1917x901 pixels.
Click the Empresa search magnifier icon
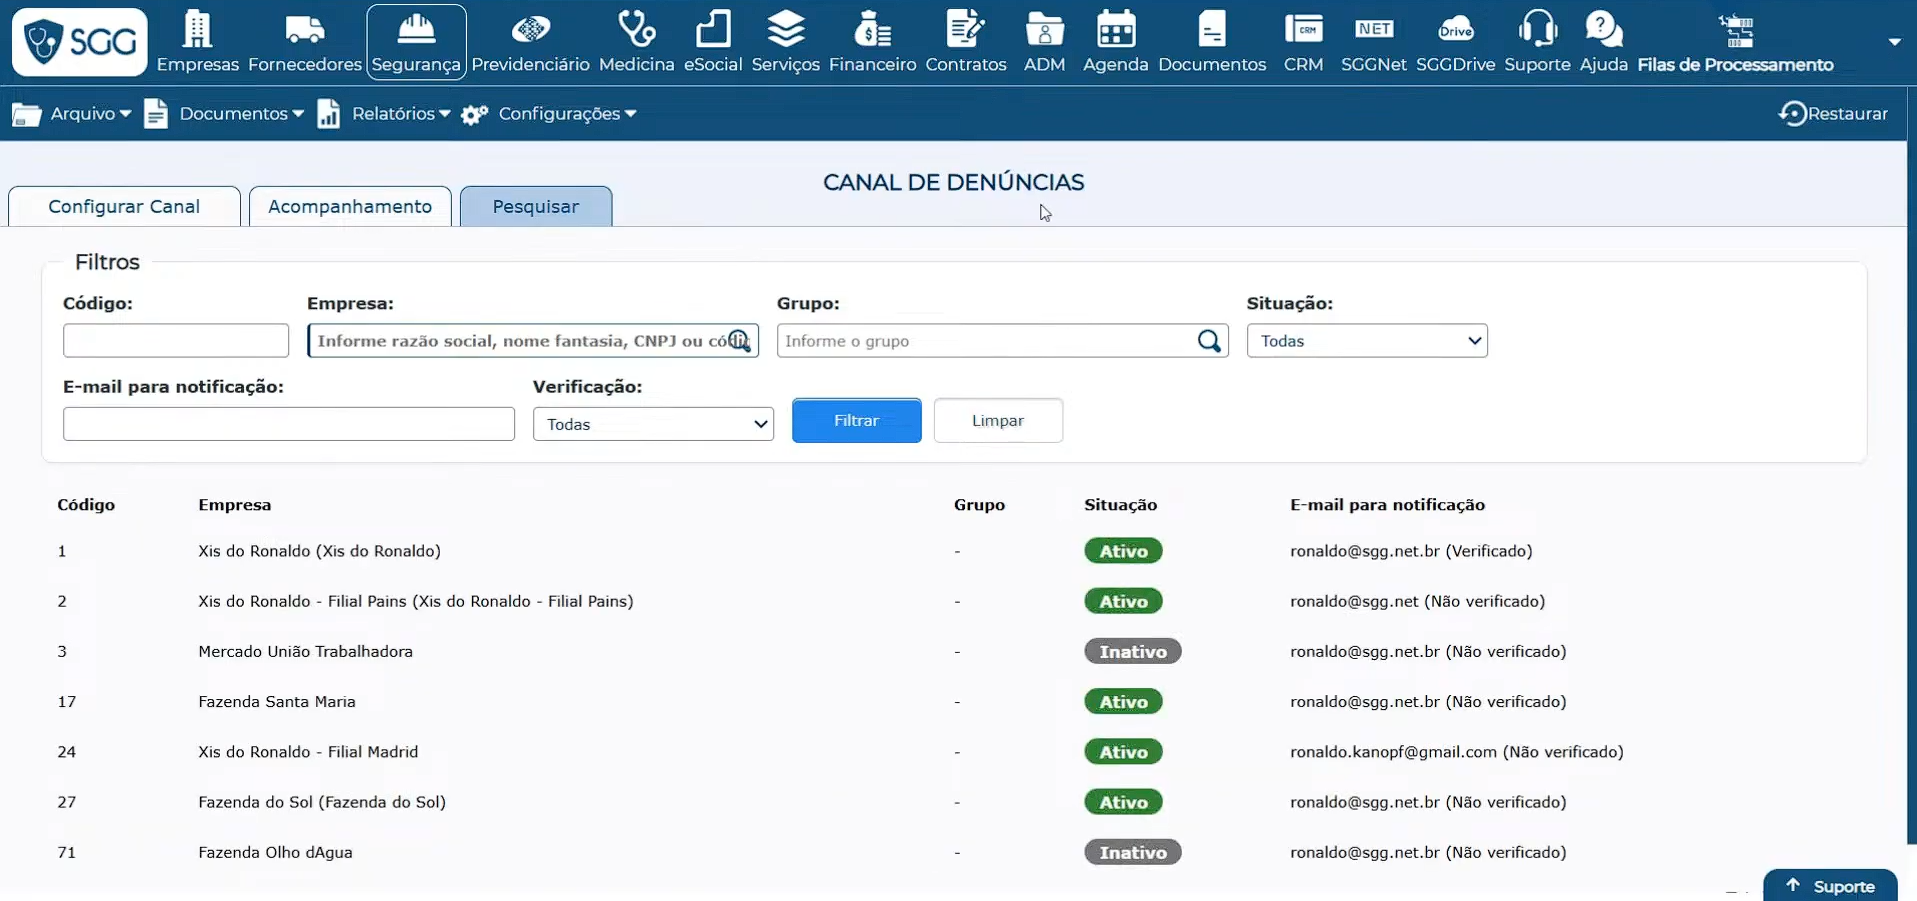point(738,341)
